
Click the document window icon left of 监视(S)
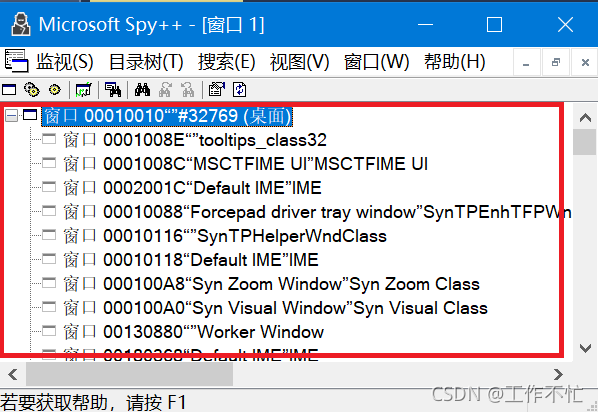[16, 61]
